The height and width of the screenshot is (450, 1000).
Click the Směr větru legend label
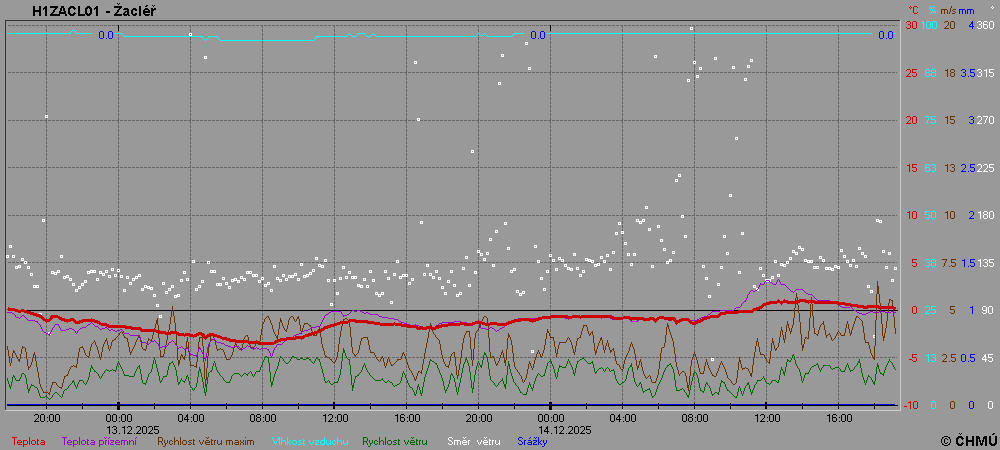[474, 441]
